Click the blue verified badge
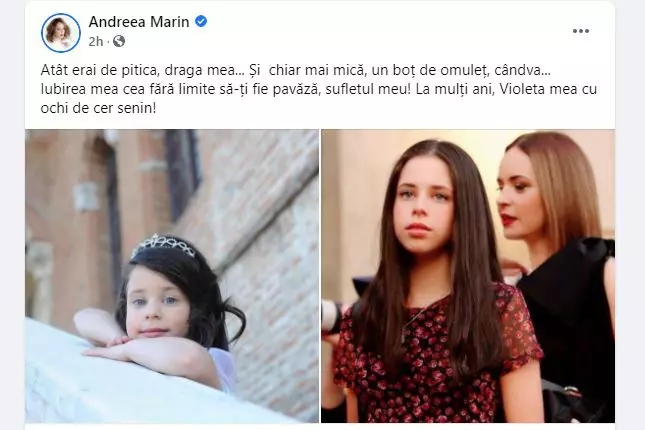Screen dimensions: 645x430 [201, 21]
